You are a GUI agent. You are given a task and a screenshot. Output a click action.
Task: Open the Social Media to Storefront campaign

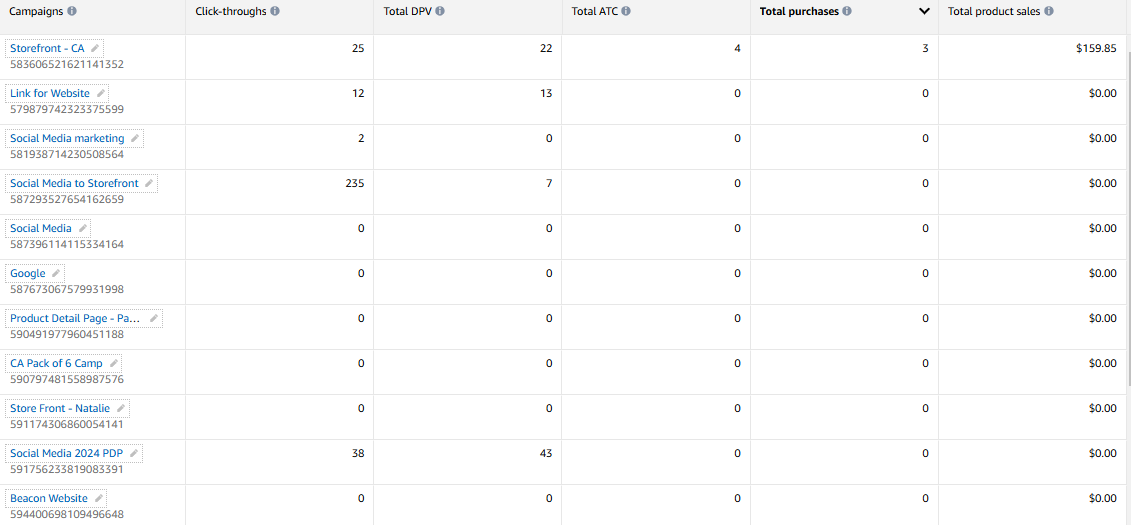[x=74, y=183]
